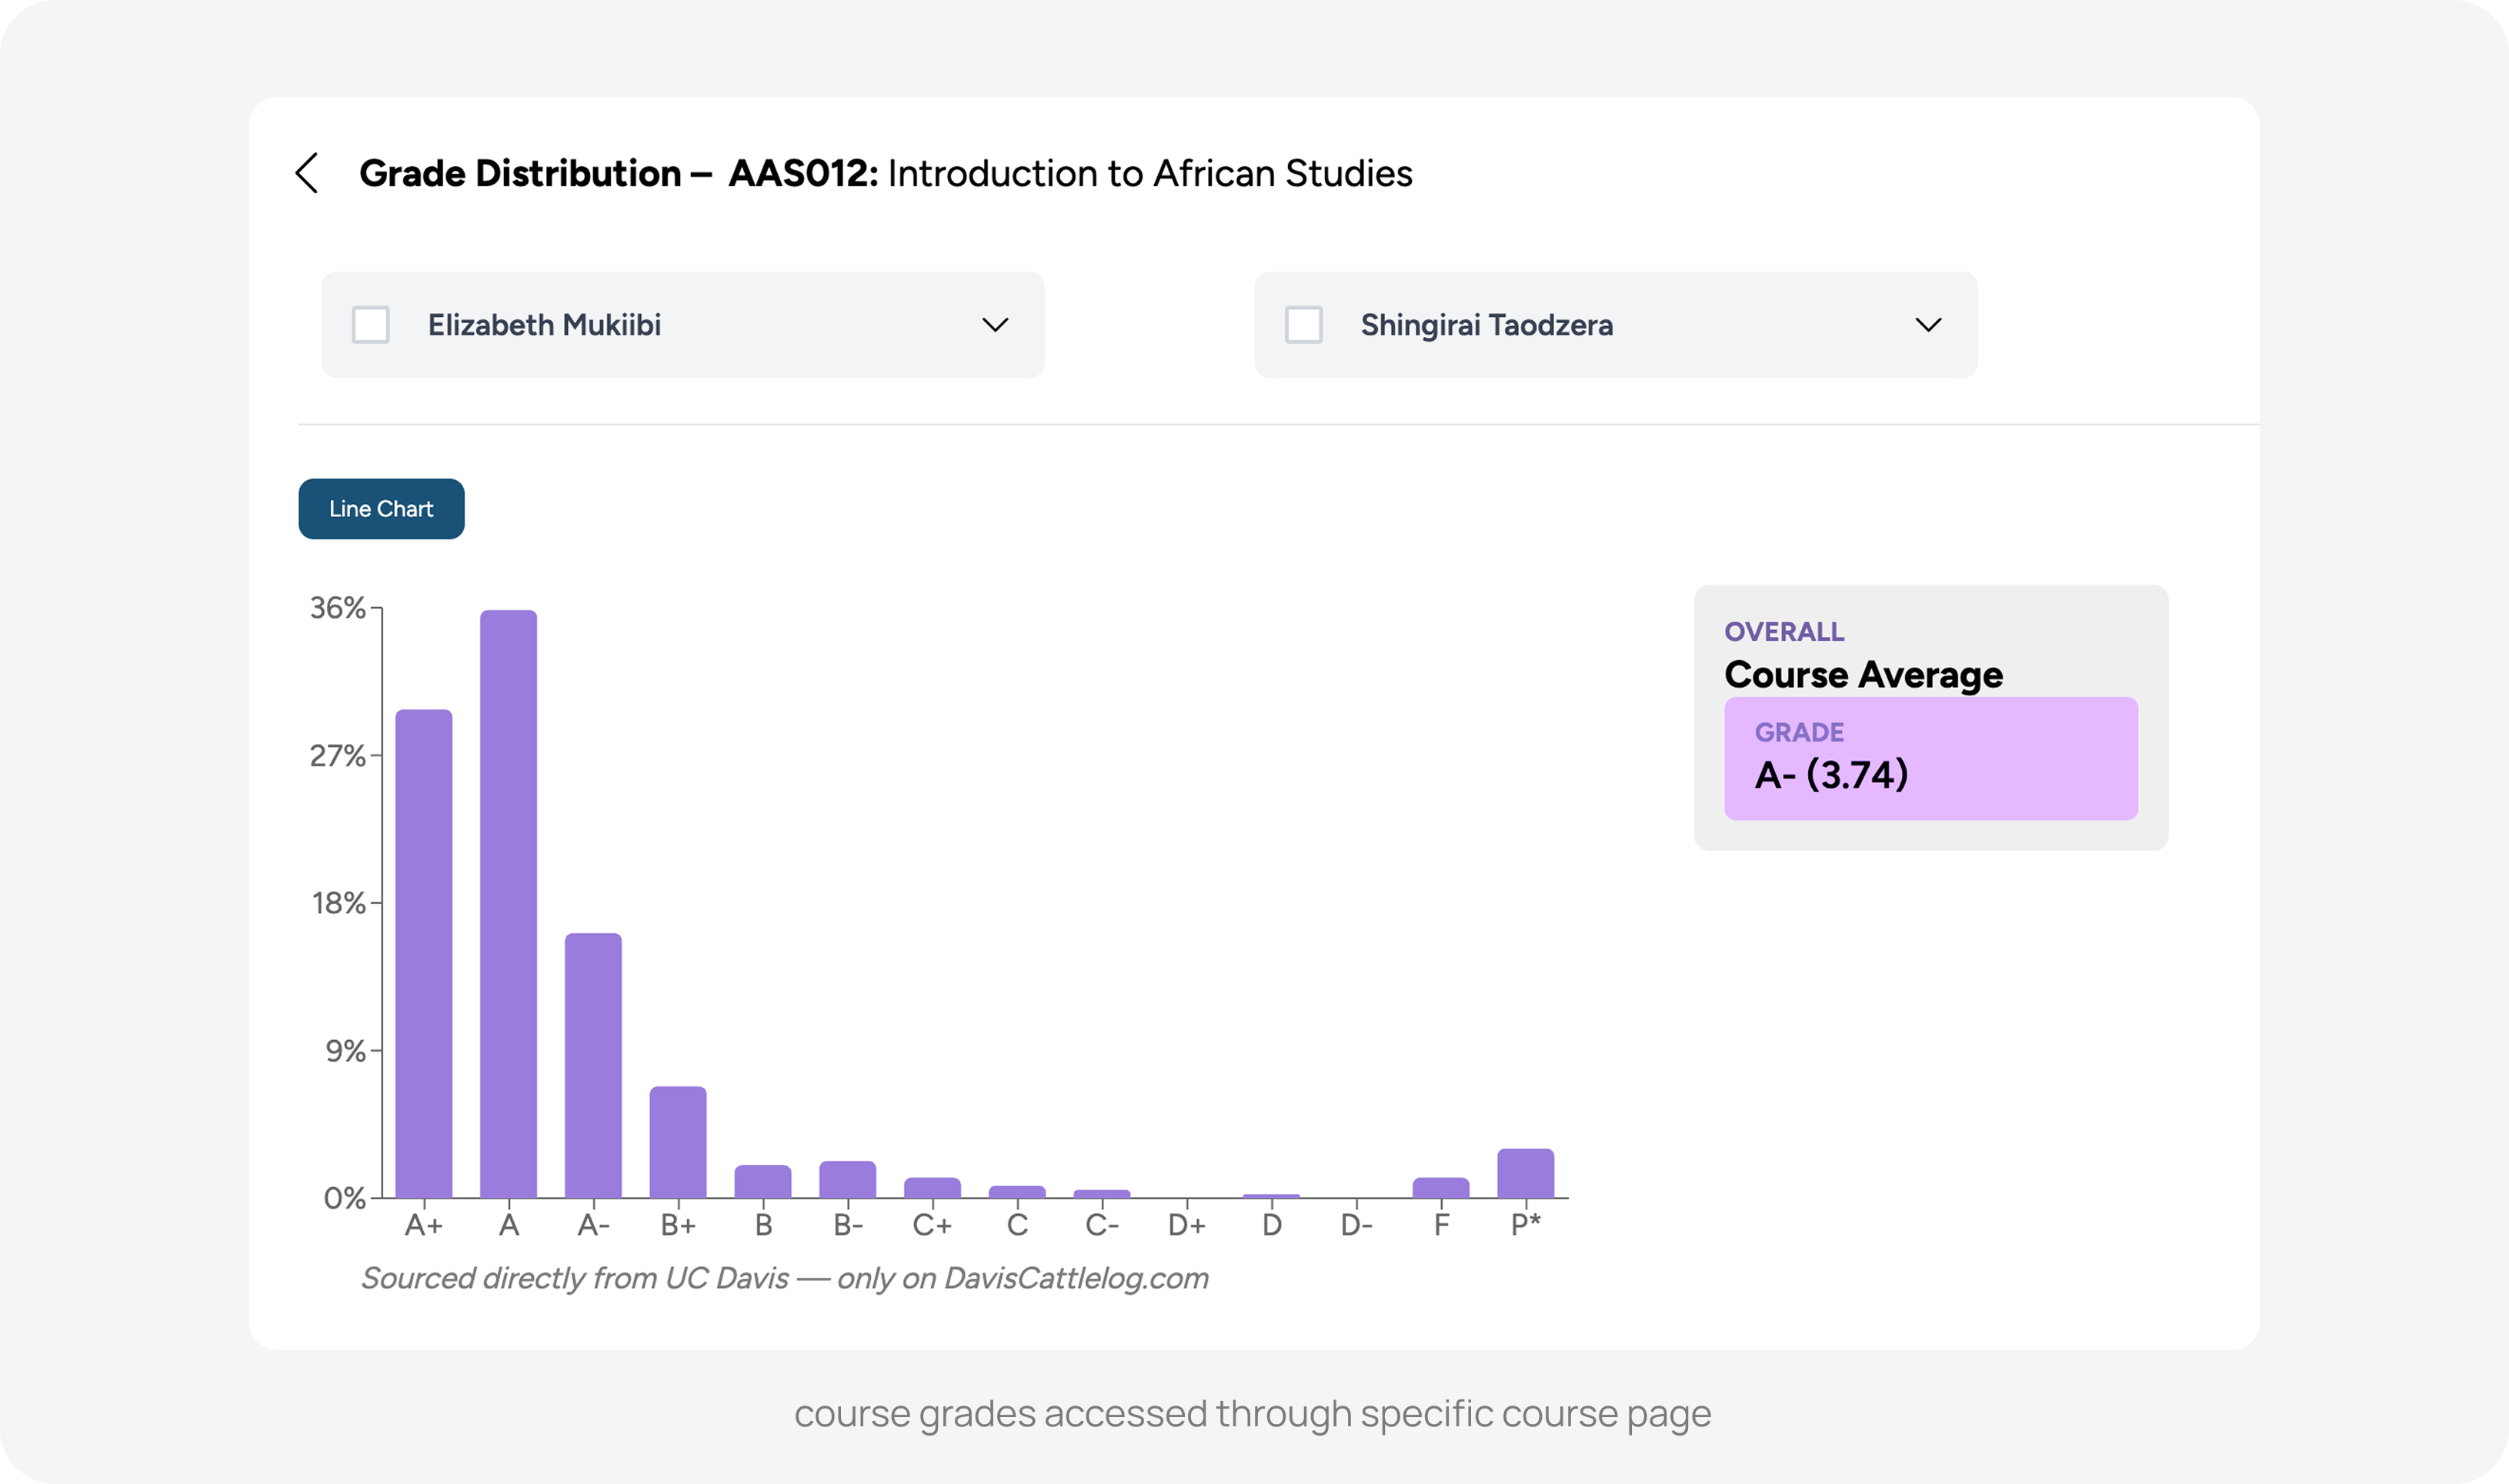Check the Shingirai Taodzera checkbox
The image size is (2509, 1484).
[1304, 325]
